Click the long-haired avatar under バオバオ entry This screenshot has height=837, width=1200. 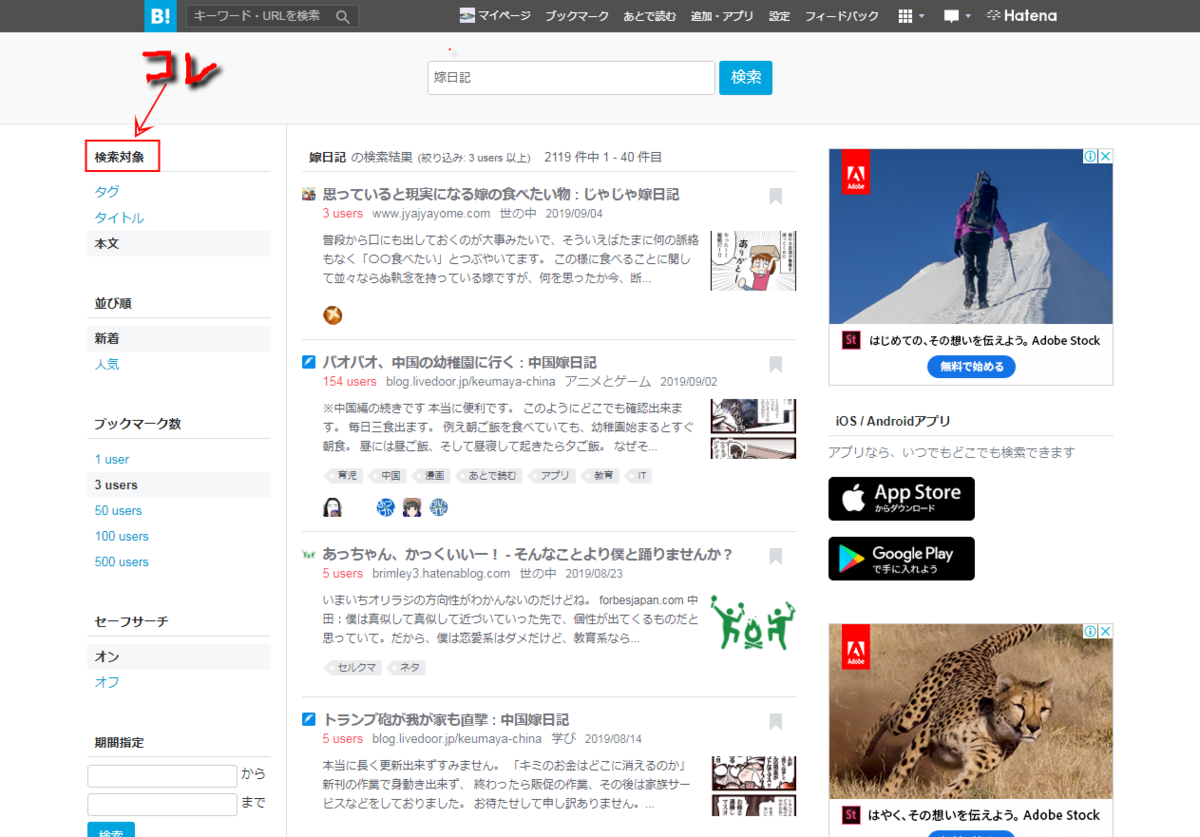tap(333, 508)
